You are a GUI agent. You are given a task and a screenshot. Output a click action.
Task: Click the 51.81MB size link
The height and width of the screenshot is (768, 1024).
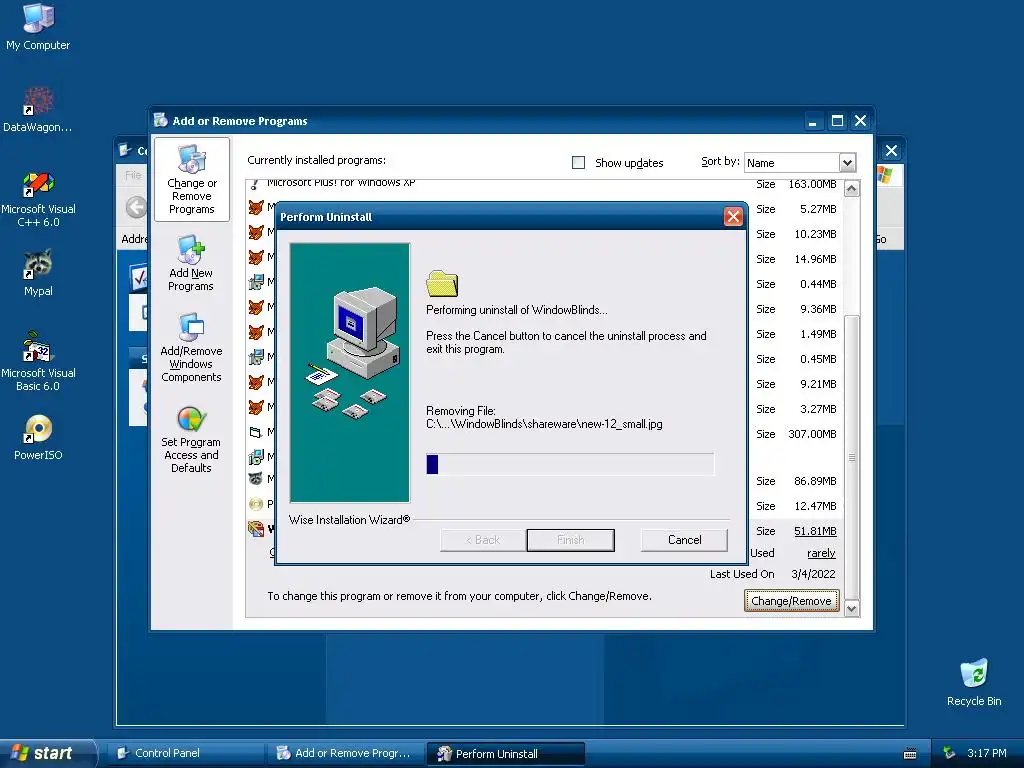point(815,531)
